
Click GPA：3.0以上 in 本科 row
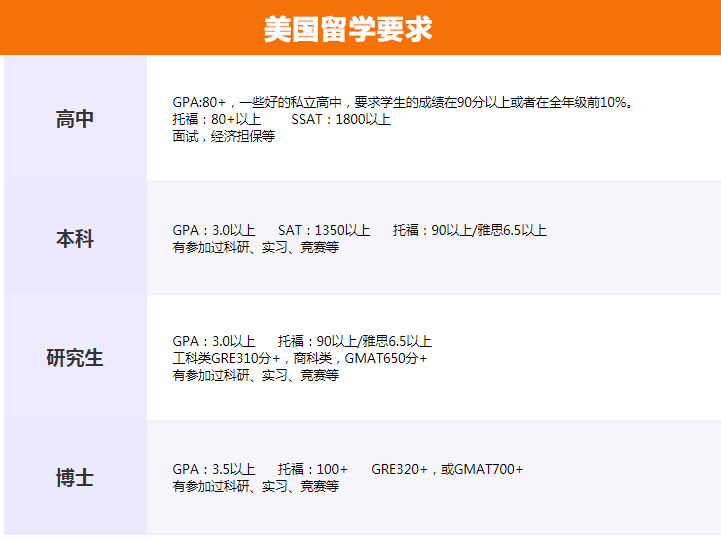pyautogui.click(x=213, y=230)
